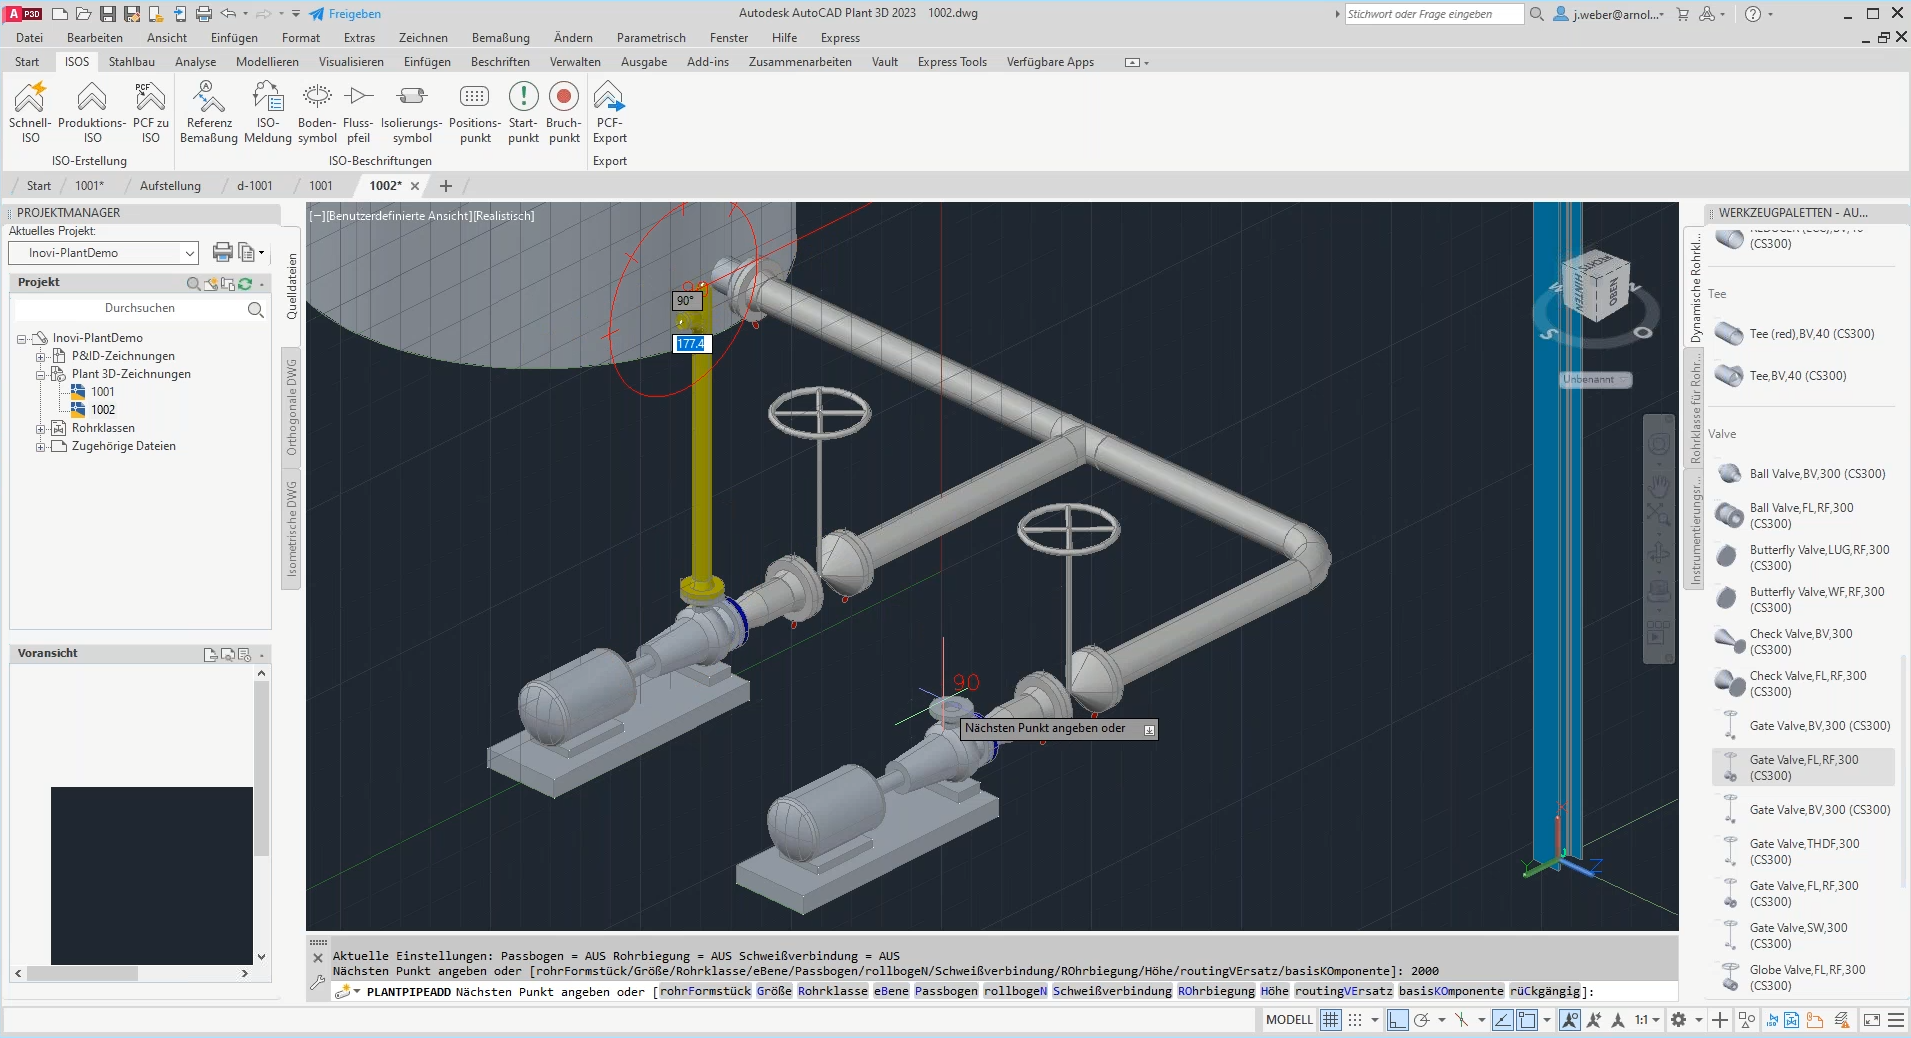The height and width of the screenshot is (1038, 1911).
Task: Open the Unbenannt view dropdown under ViewCube
Action: point(1596,379)
